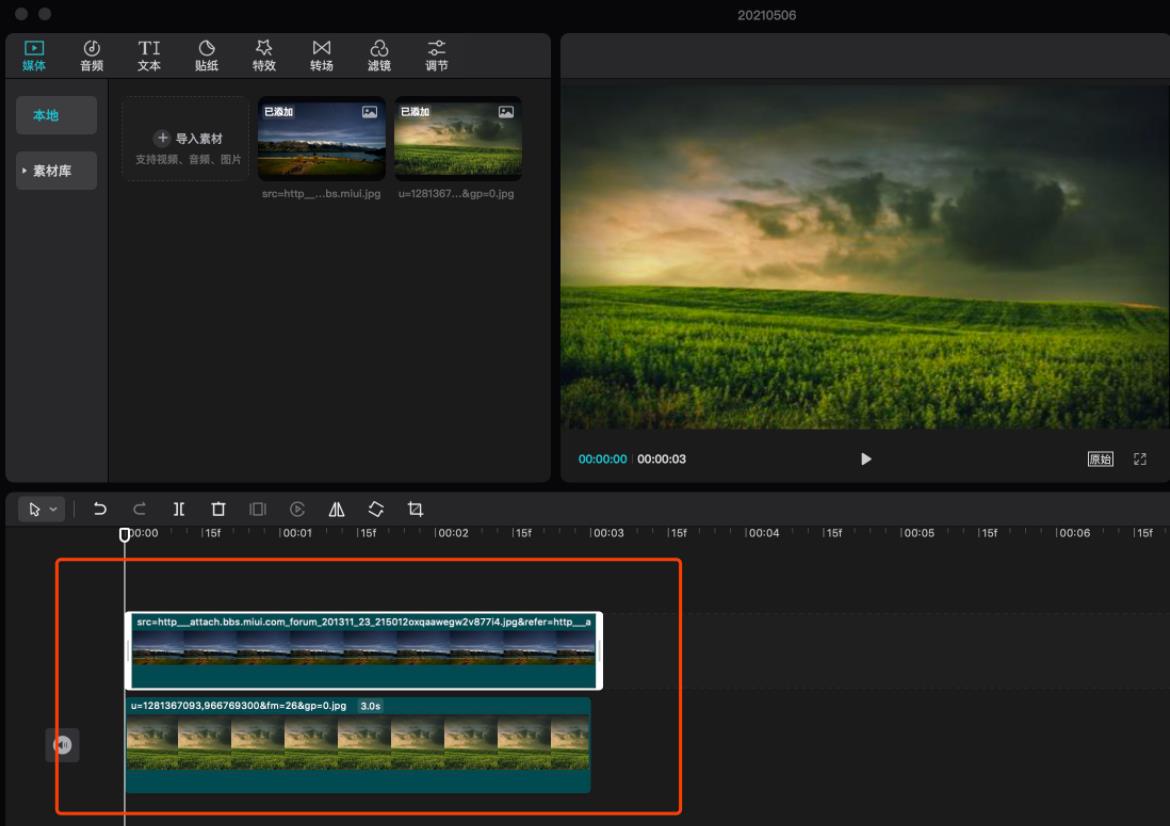The image size is (1170, 826).
Task: Open the 滤镜 filters panel
Action: pos(379,56)
